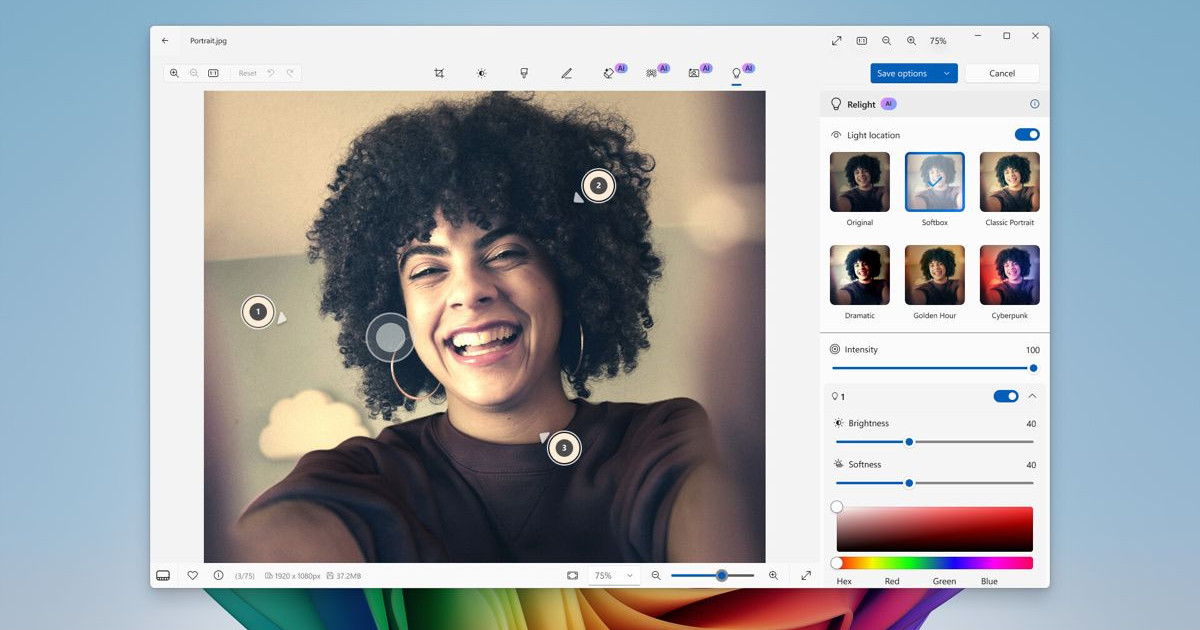Undo the last edit
The image size is (1200, 630).
point(270,73)
